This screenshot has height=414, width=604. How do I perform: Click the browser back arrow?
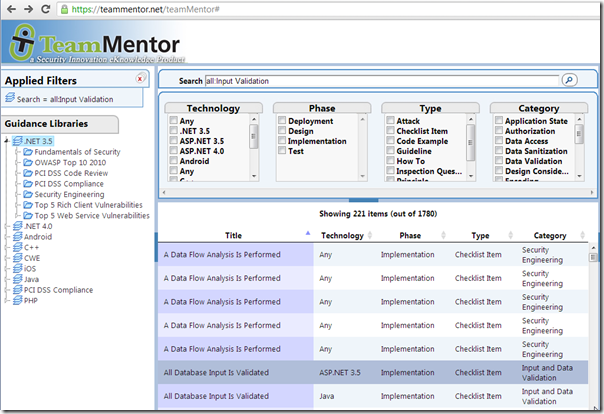[x=12, y=9]
